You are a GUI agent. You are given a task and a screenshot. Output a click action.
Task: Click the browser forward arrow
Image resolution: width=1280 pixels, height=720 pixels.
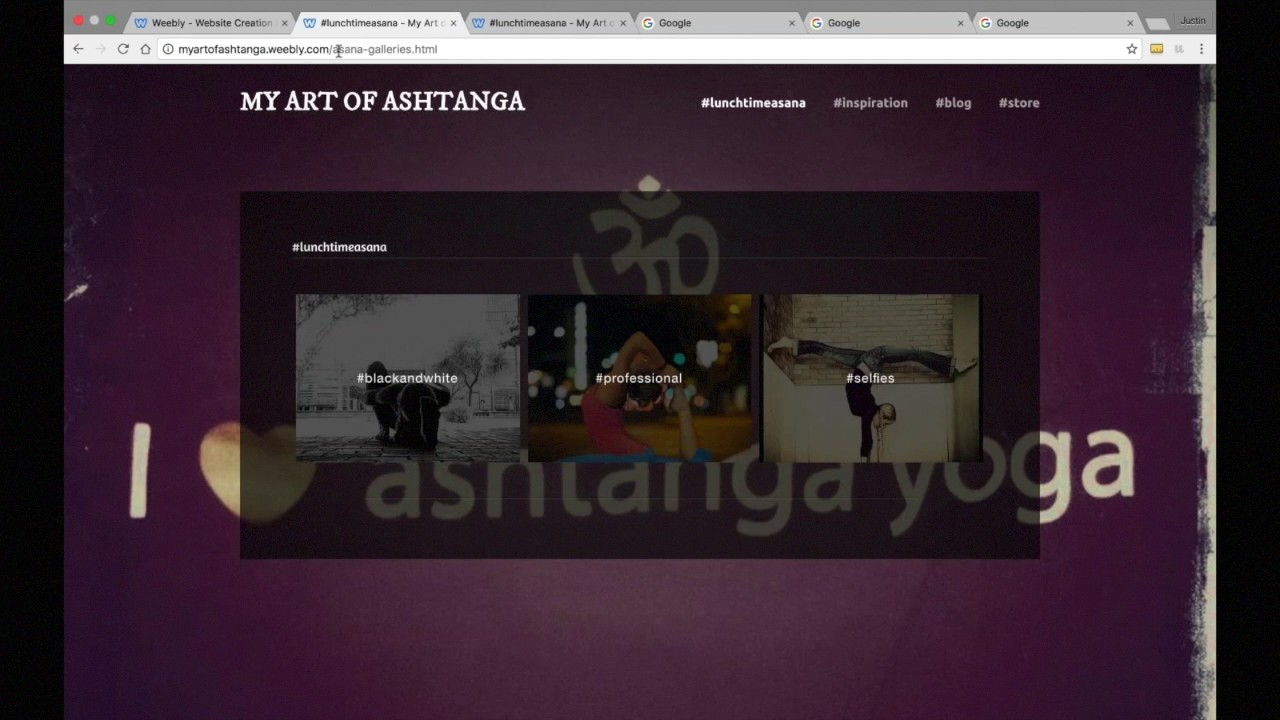tap(101, 49)
